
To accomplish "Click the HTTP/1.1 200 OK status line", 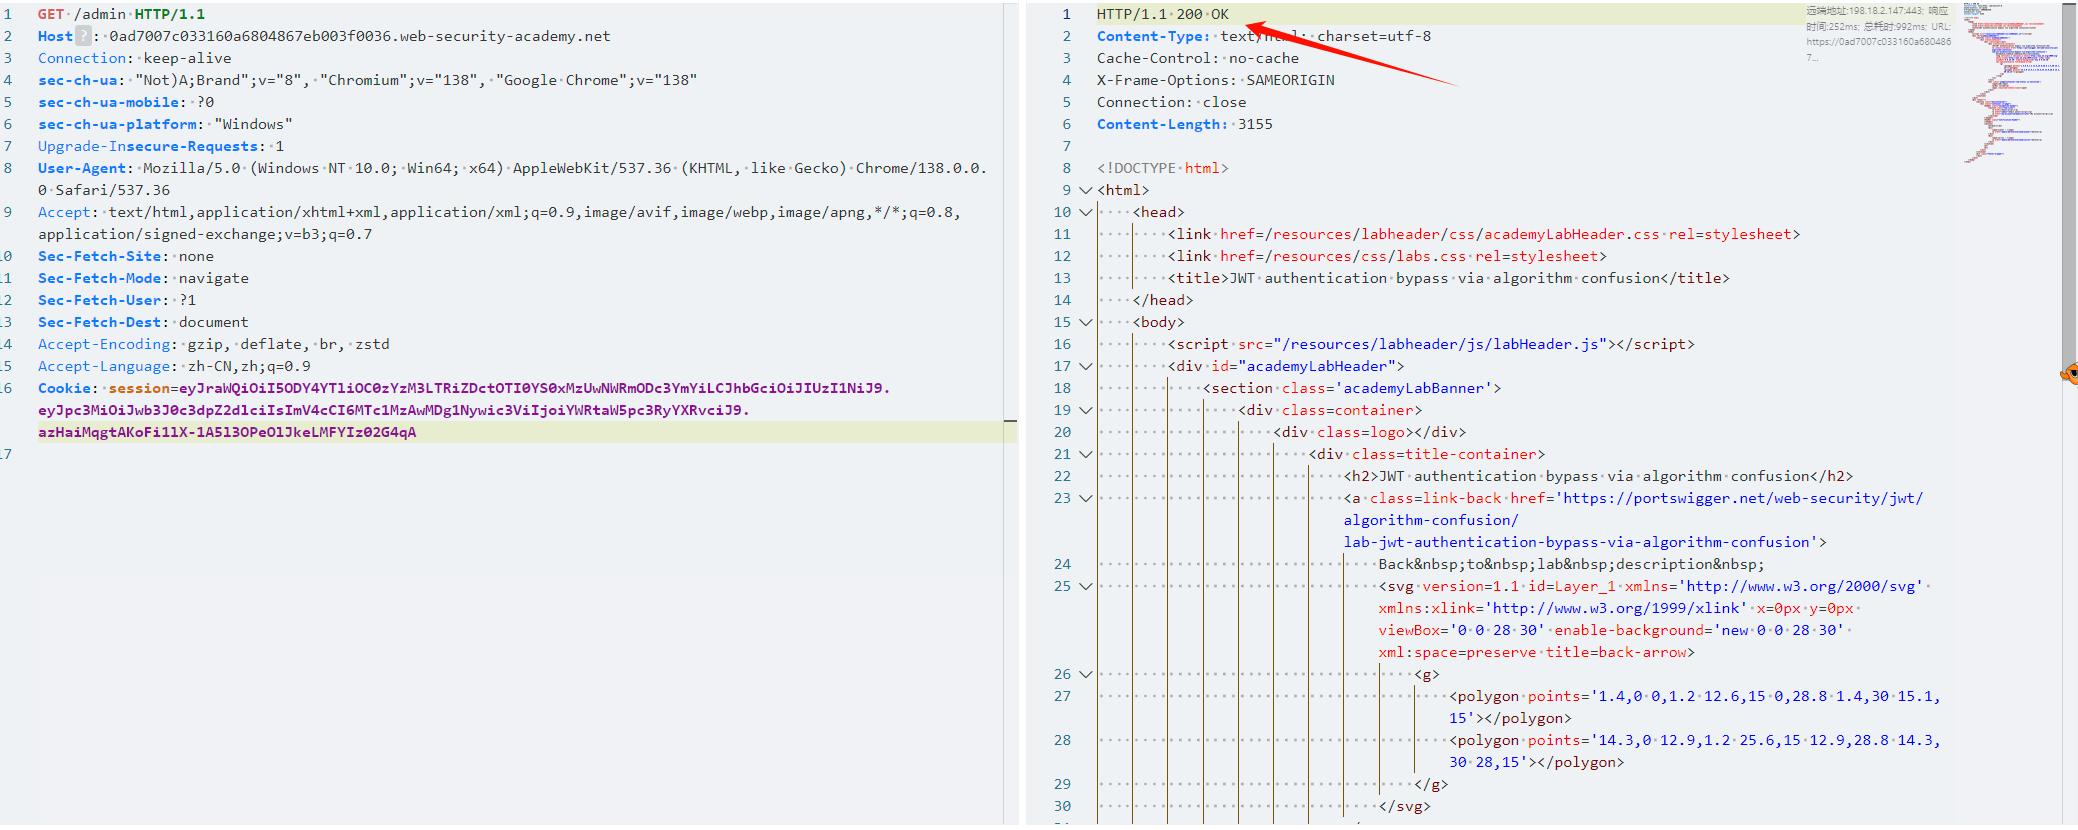I will click(1163, 14).
